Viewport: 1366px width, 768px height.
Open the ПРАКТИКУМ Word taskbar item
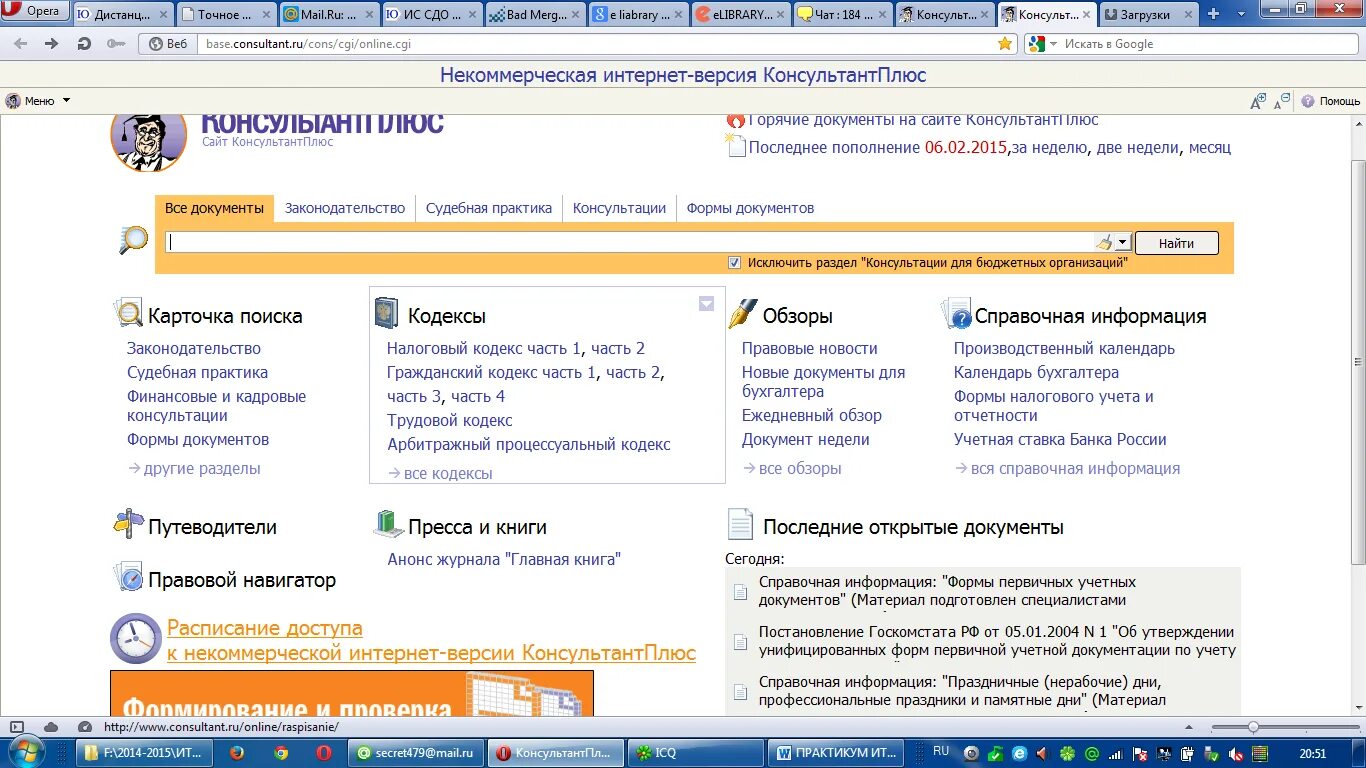click(838, 753)
